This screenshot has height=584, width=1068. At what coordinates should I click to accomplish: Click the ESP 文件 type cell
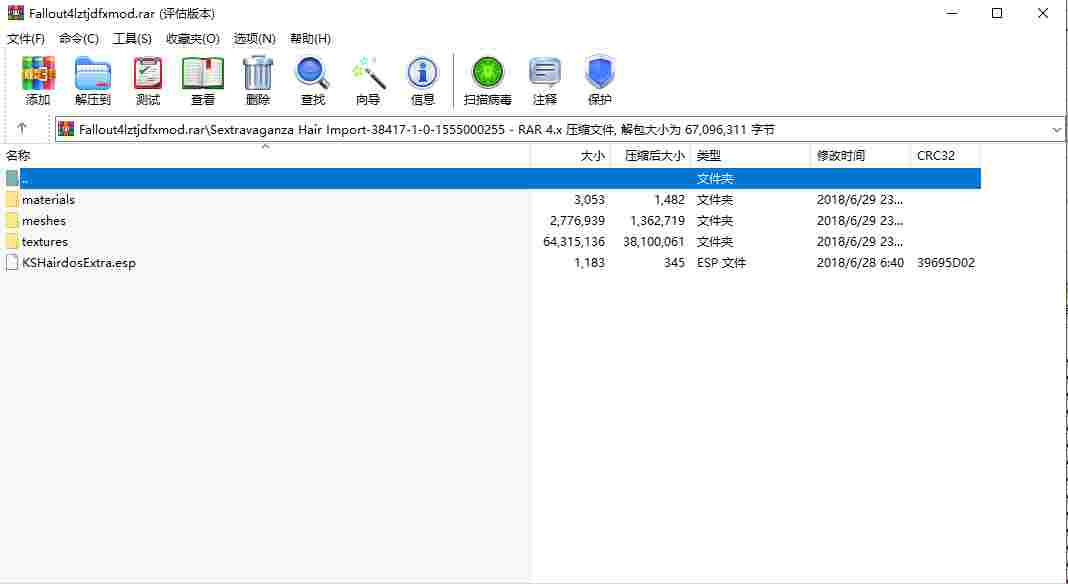tap(721, 262)
